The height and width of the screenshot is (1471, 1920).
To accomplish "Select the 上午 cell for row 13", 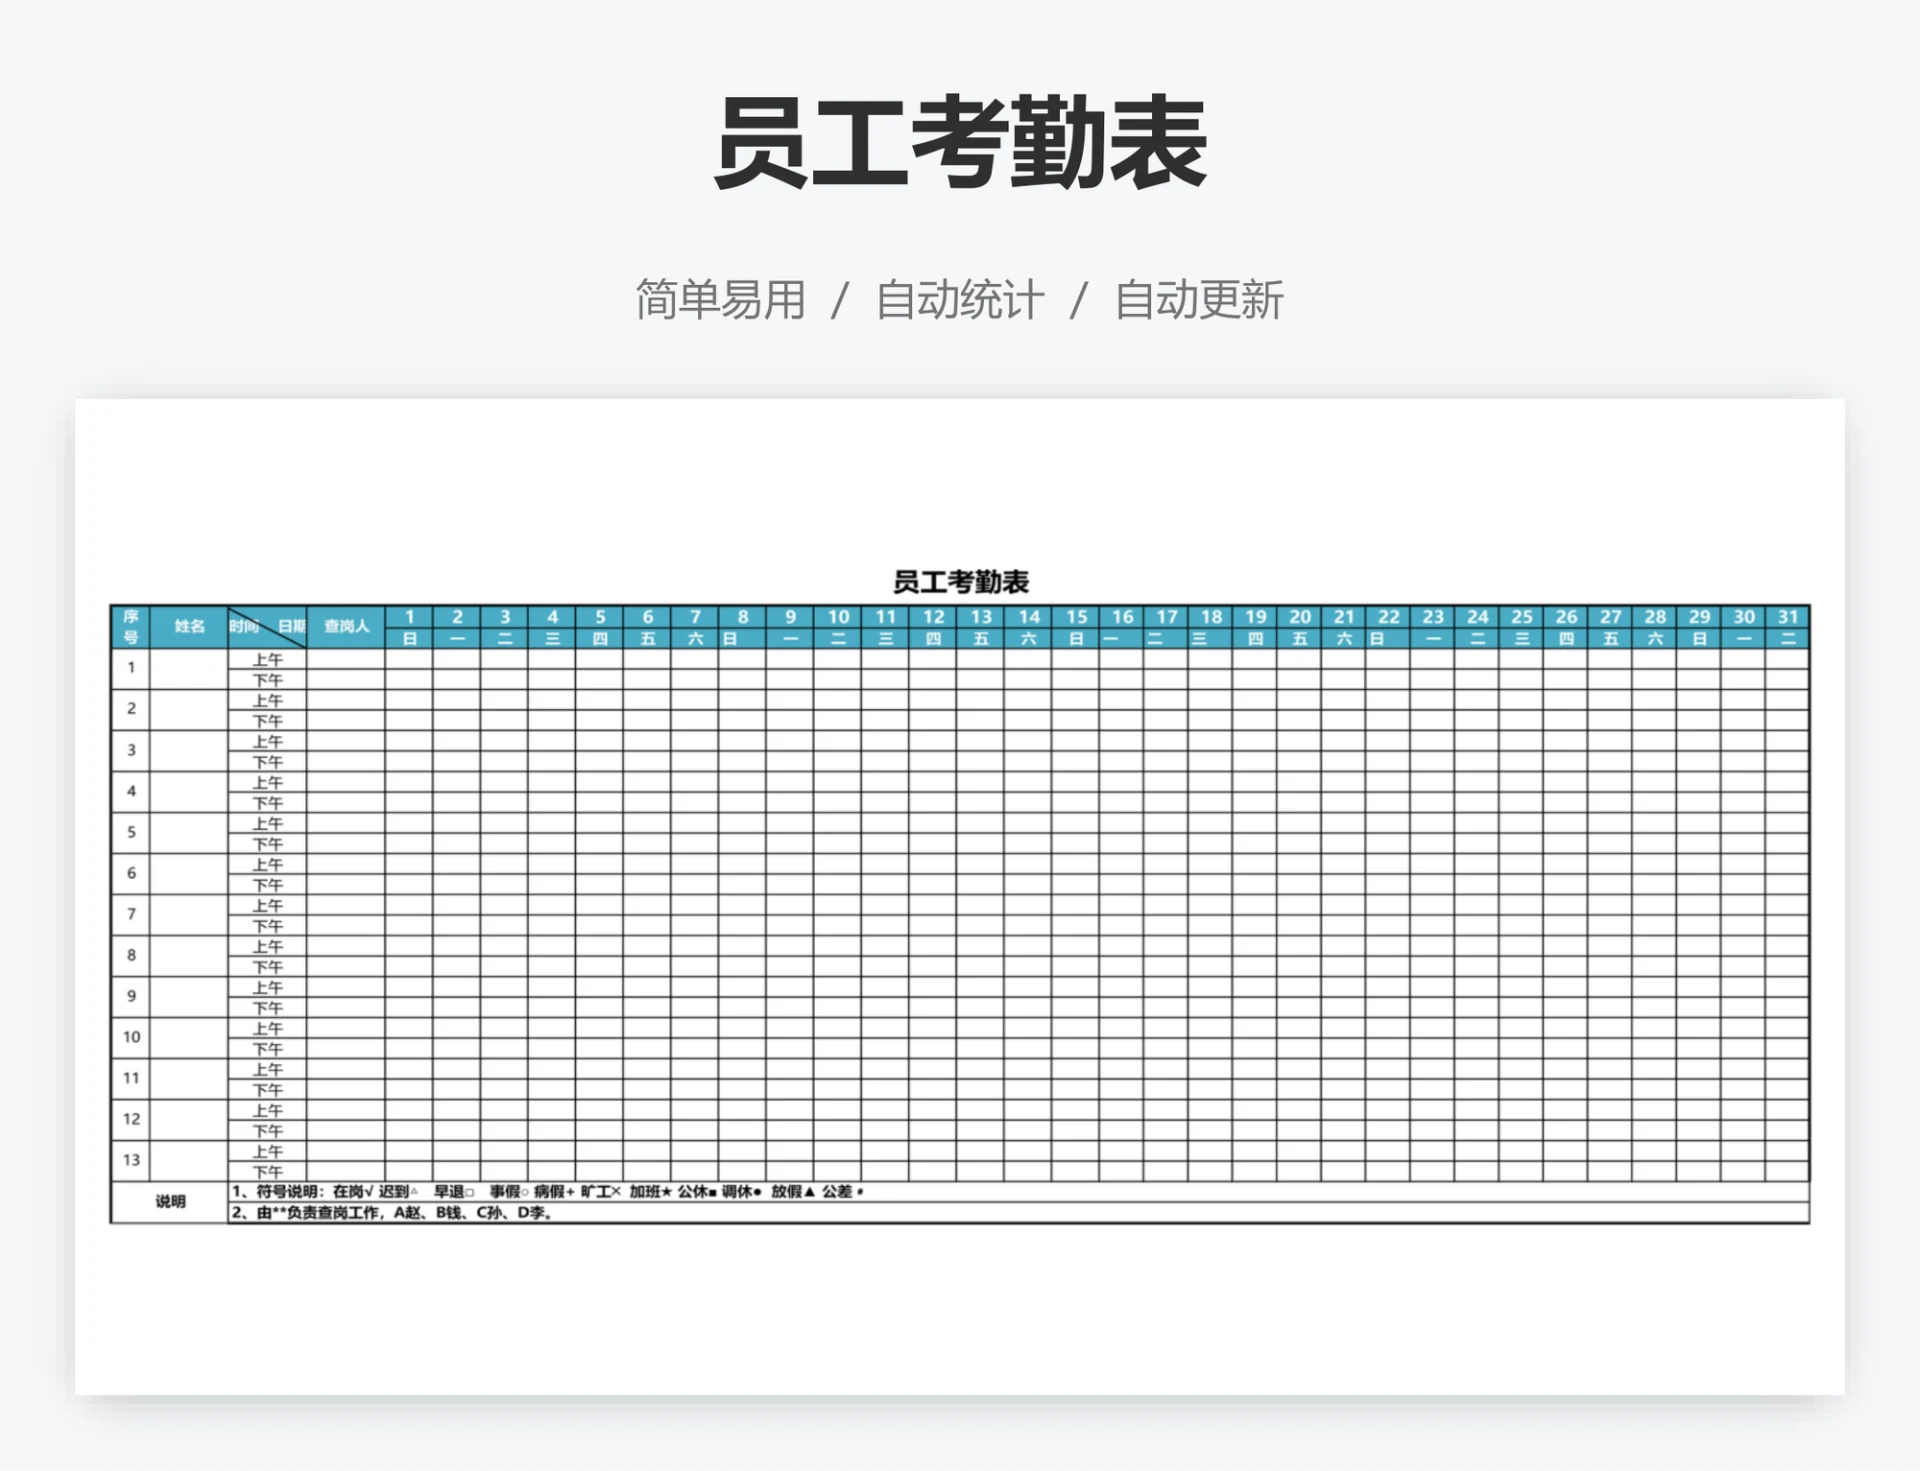I will tap(269, 1152).
